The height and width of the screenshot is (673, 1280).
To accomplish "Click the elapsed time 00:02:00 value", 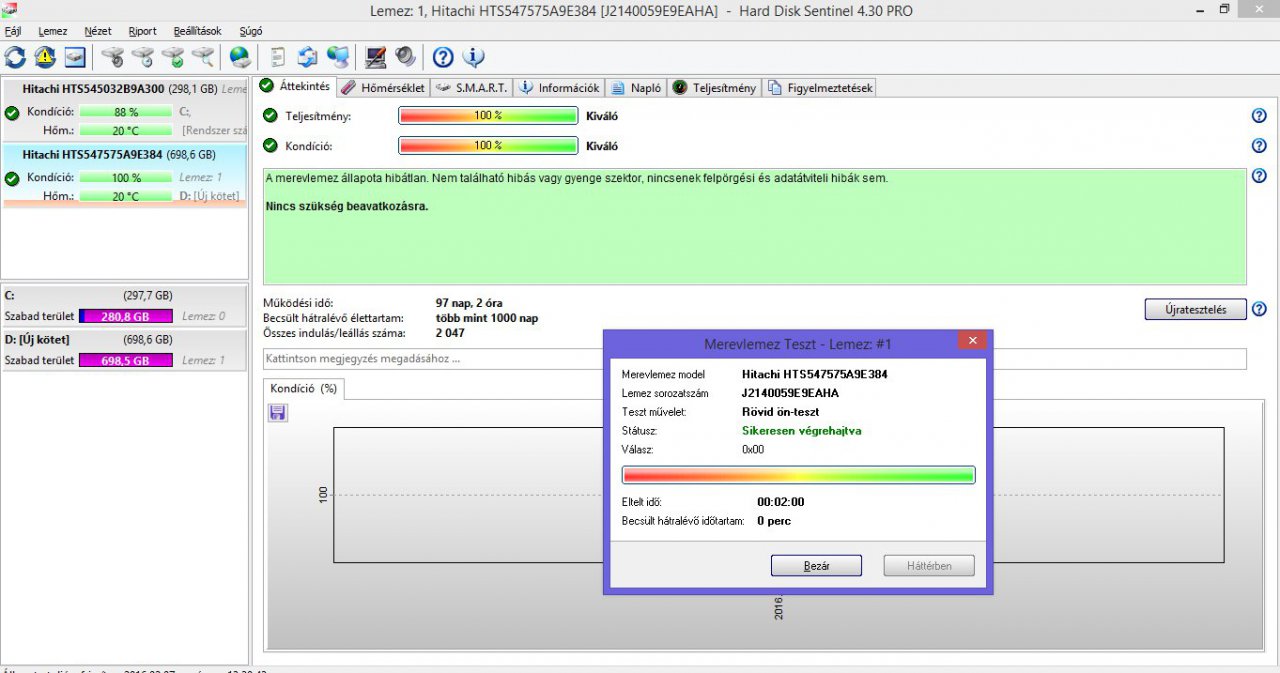I will 781,502.
